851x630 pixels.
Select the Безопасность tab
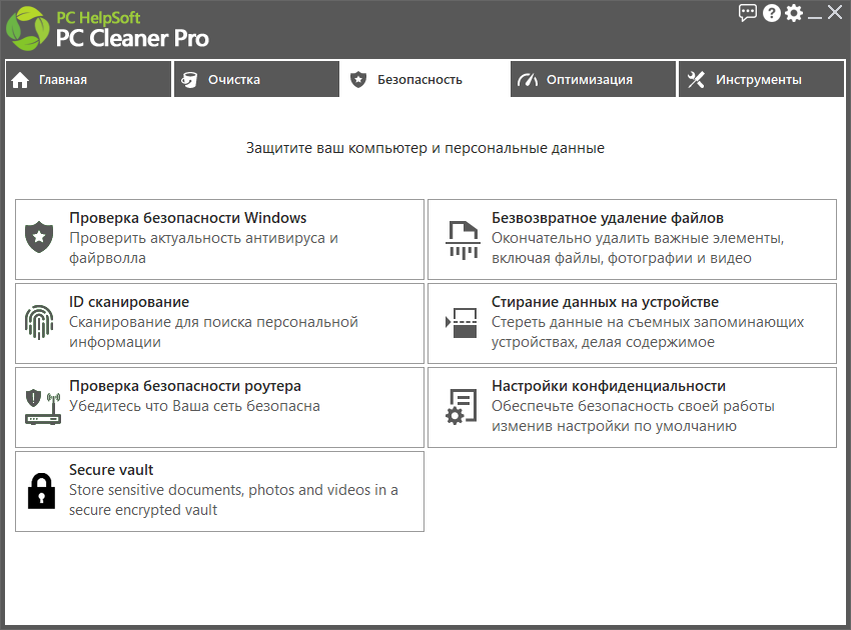pos(425,79)
